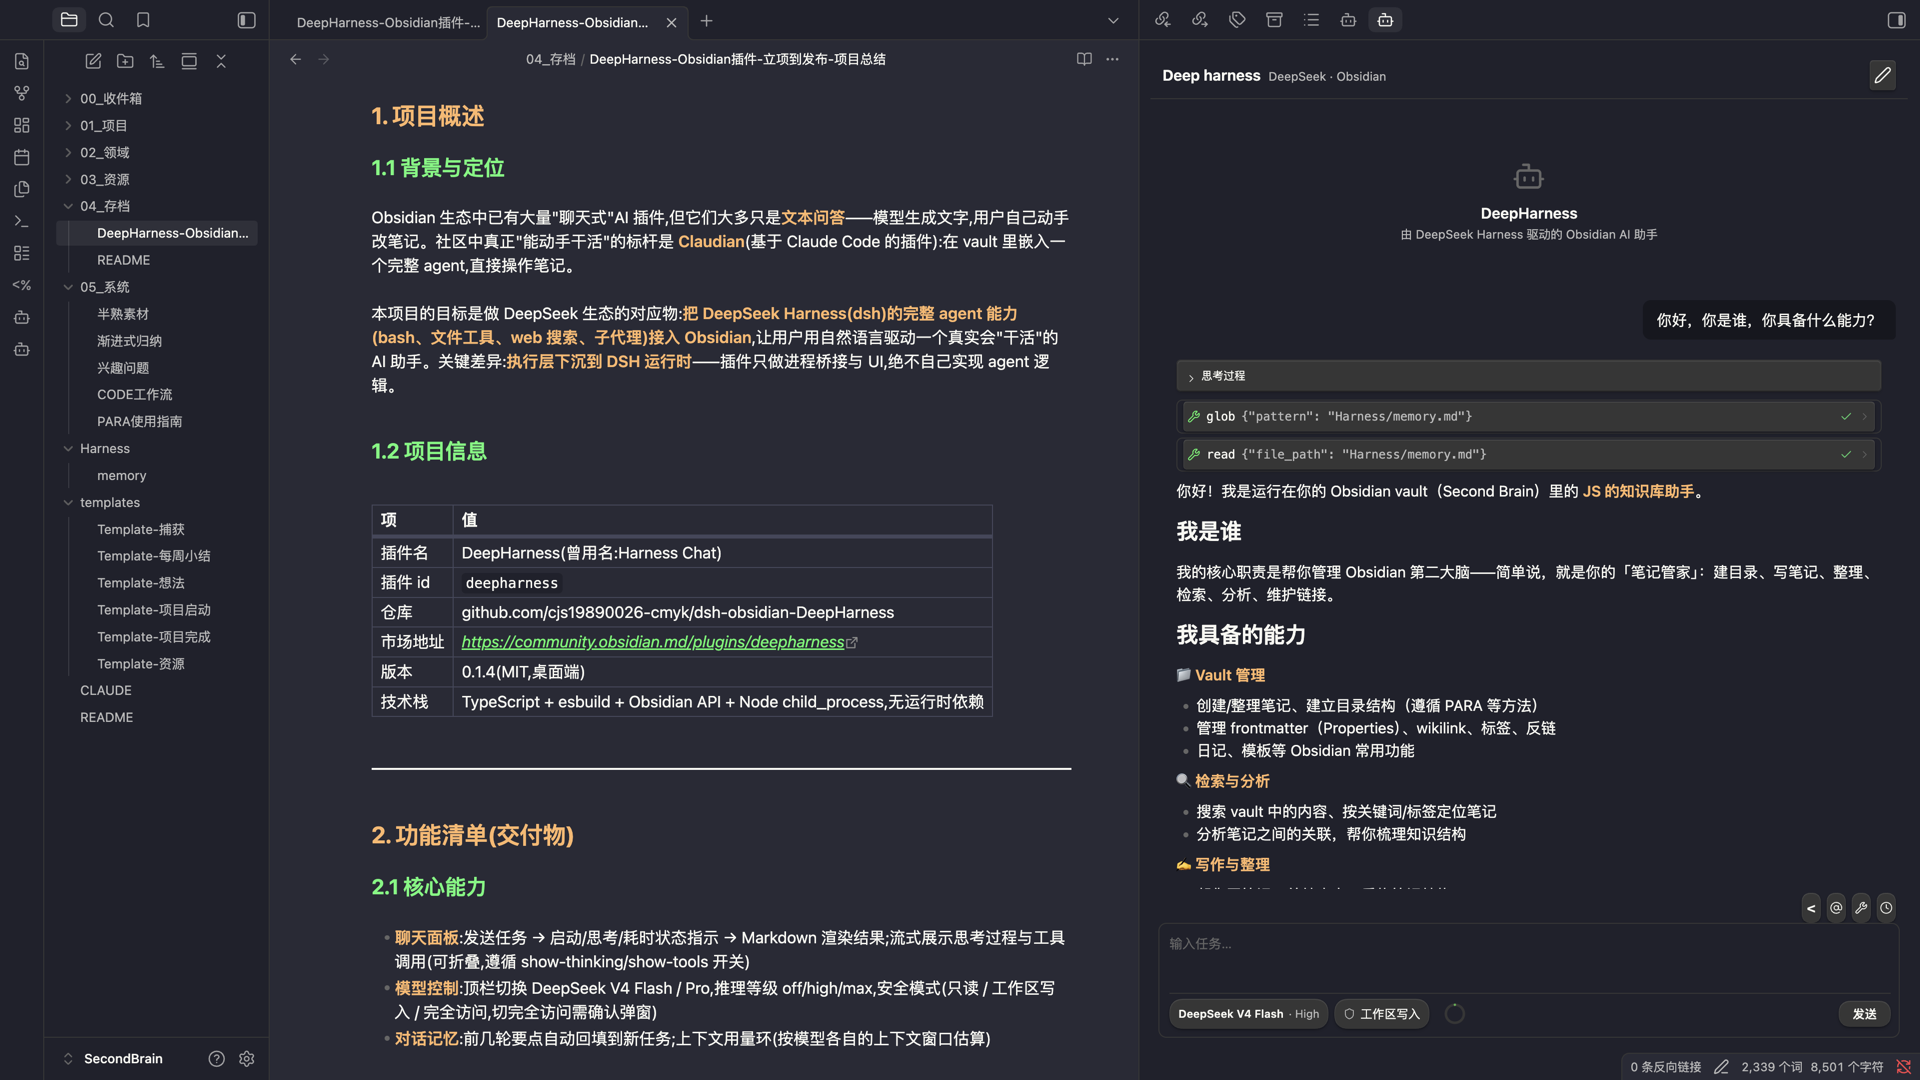The image size is (1920, 1080).
Task: Click the auto-reveal current file icon
Action: (189, 61)
